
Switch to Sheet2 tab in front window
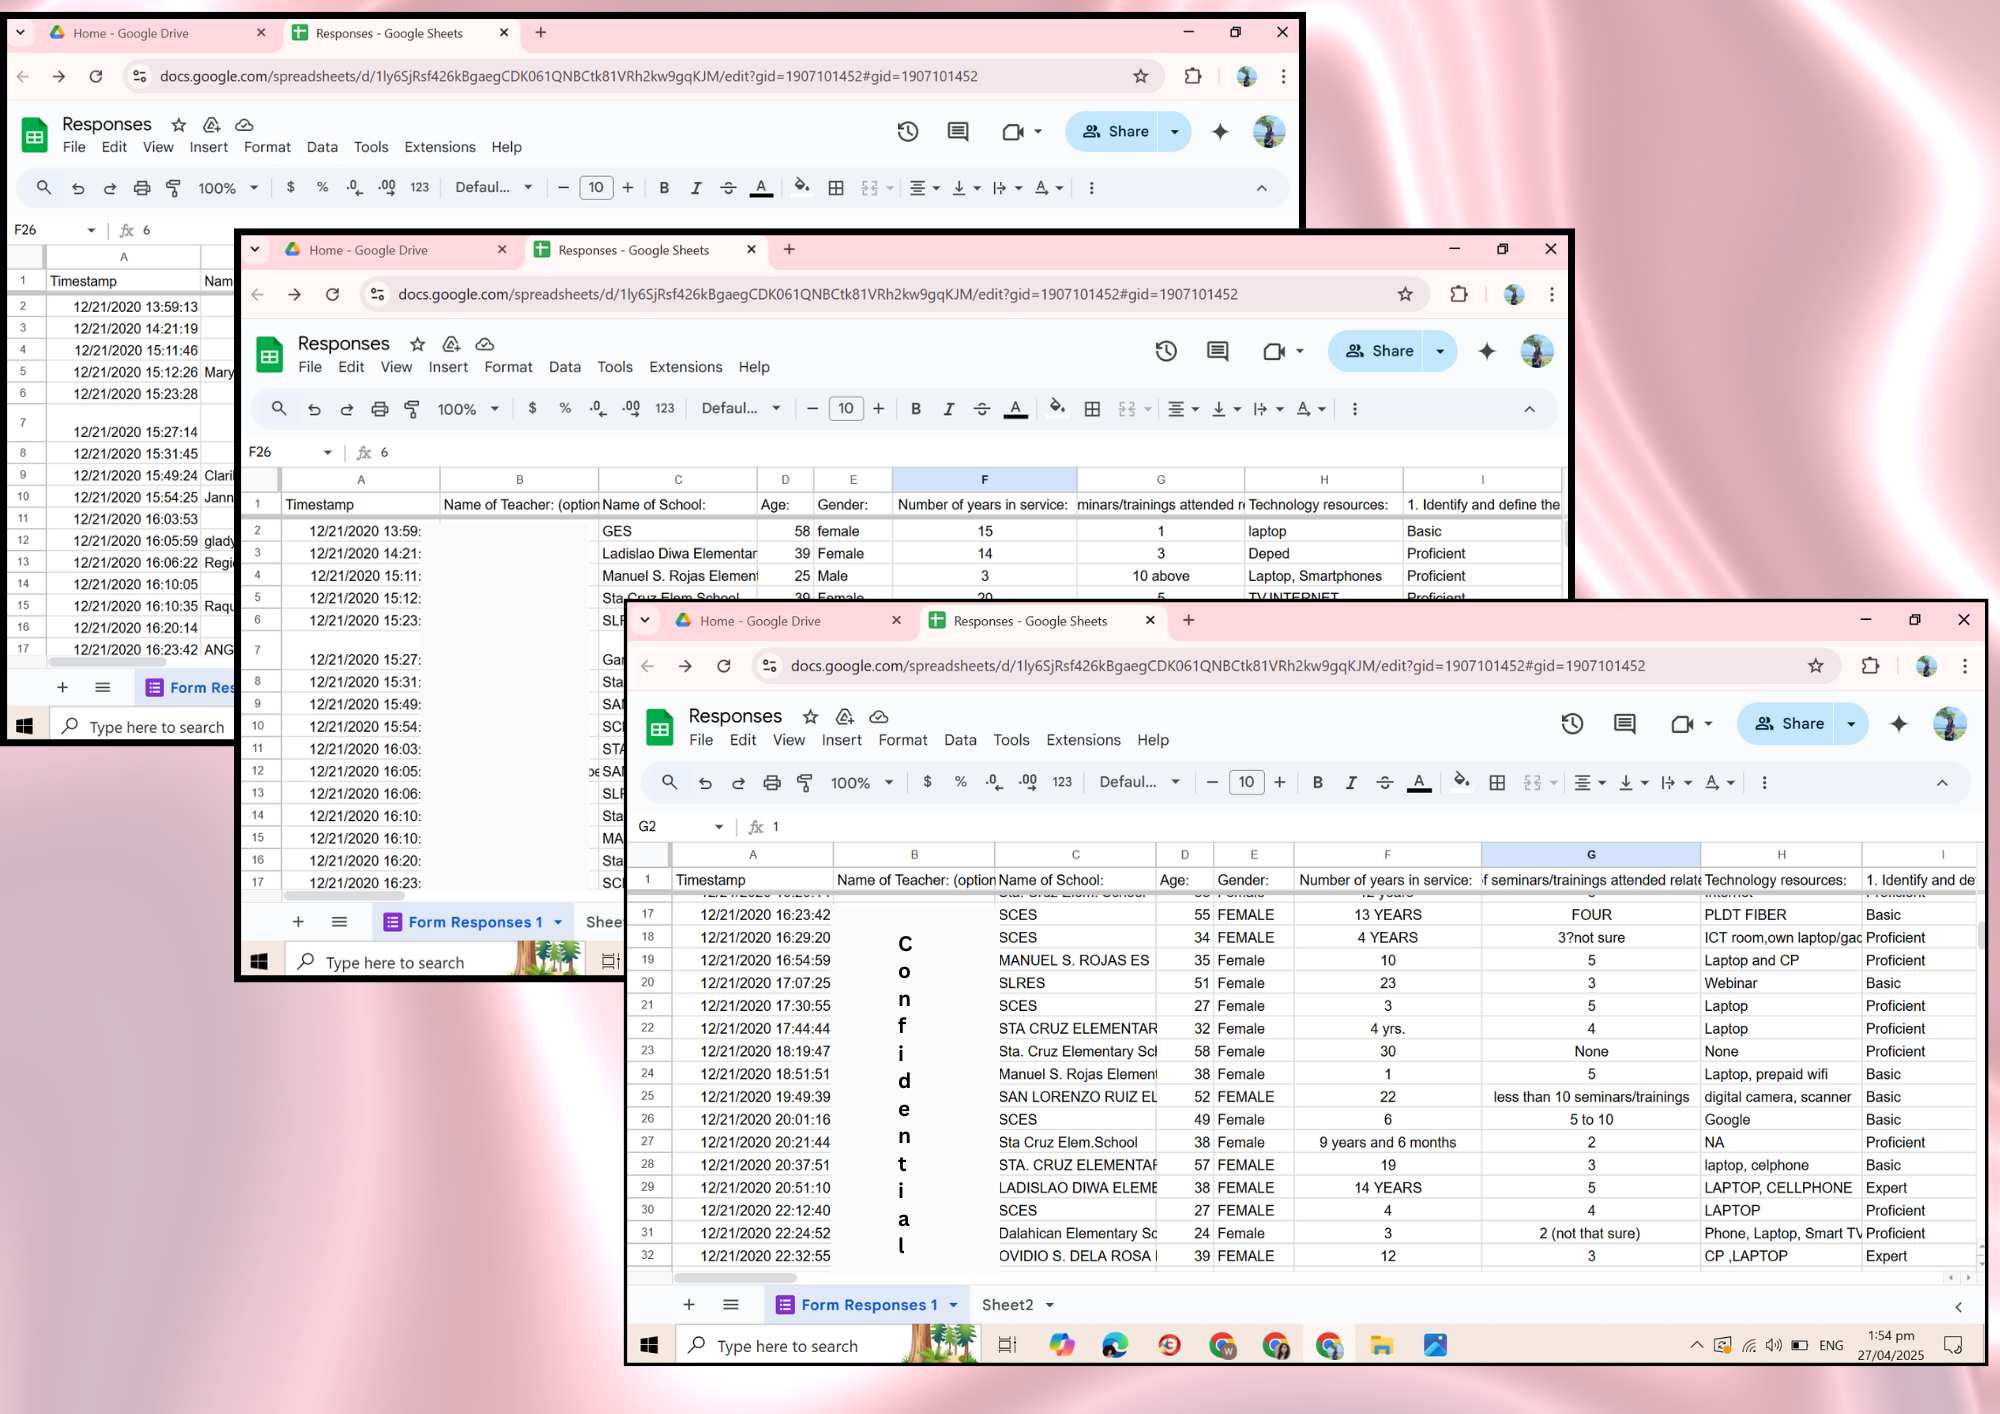(1007, 1305)
